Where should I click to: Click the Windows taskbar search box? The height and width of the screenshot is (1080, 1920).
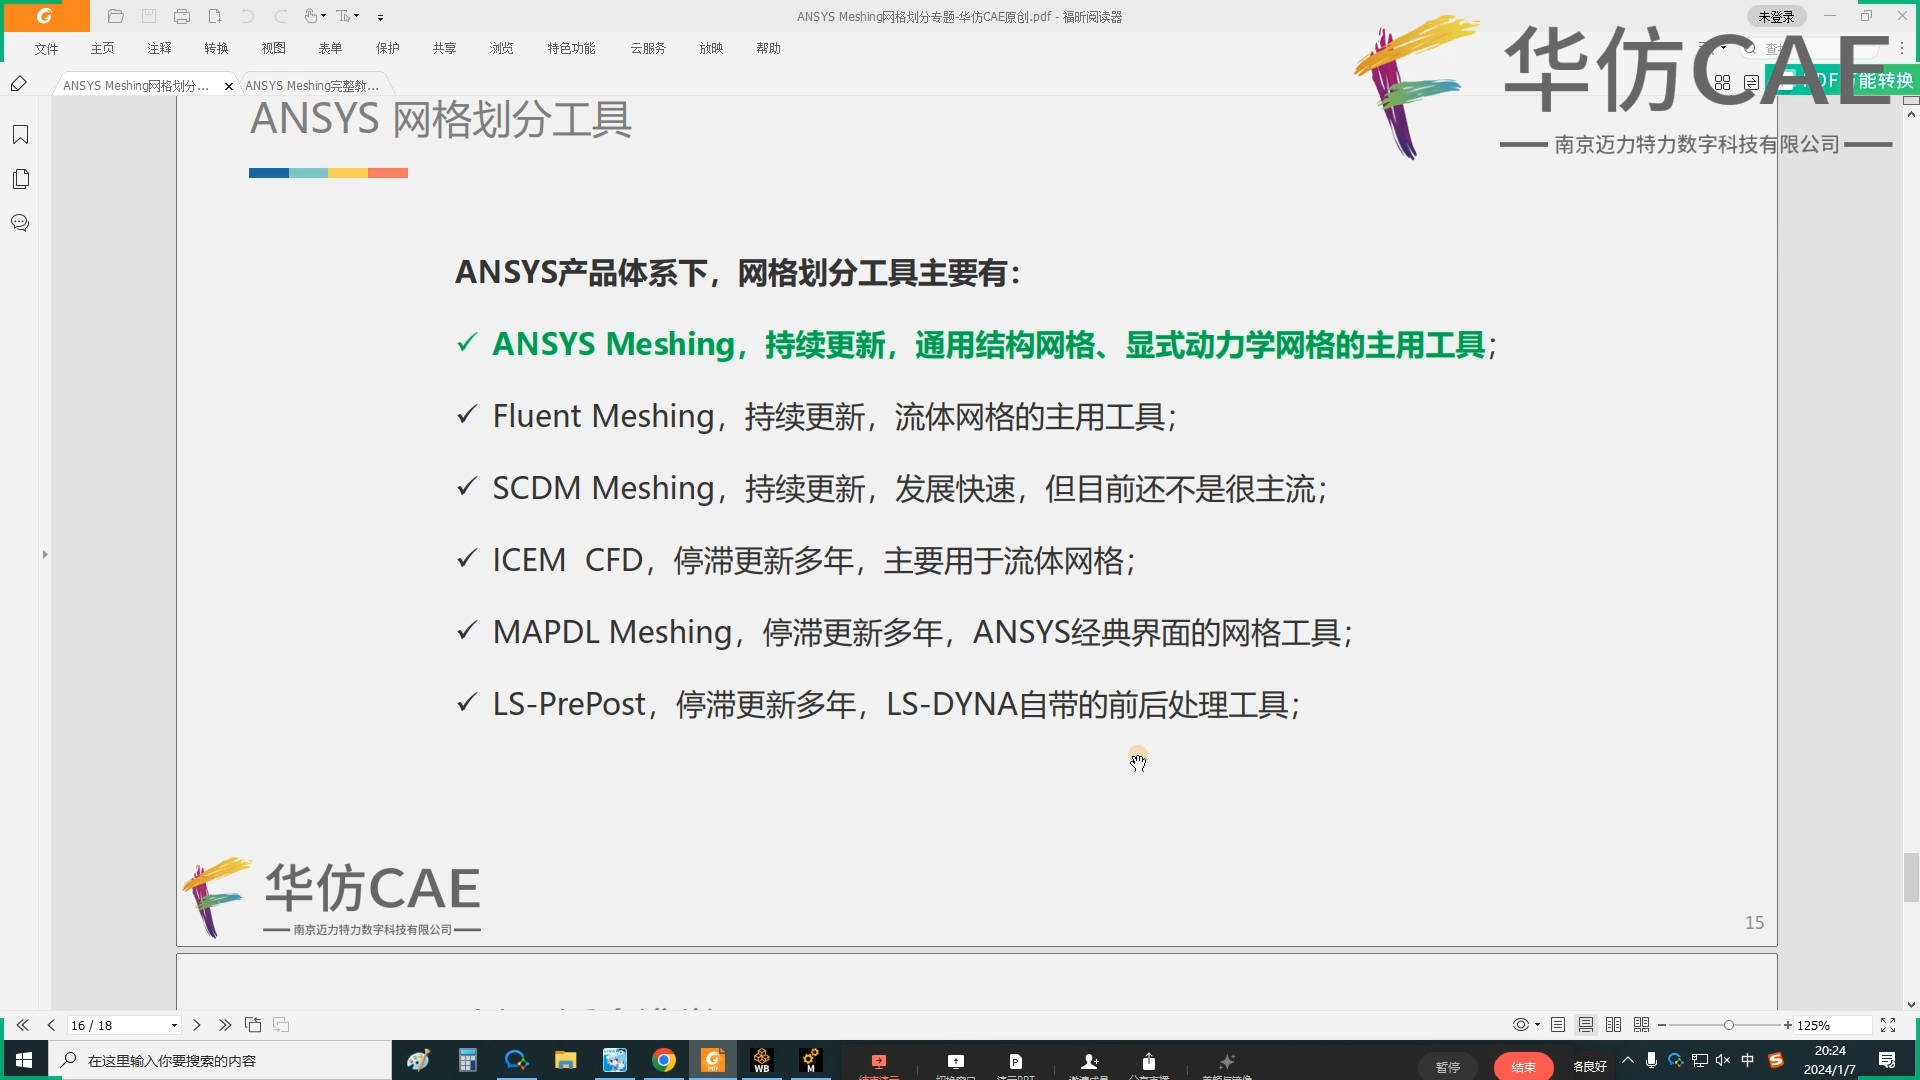tap(220, 1060)
